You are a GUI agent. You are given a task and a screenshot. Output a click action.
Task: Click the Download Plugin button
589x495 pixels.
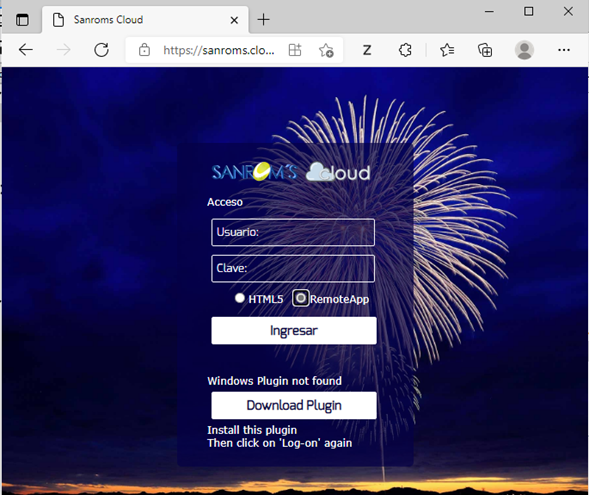[x=294, y=405]
